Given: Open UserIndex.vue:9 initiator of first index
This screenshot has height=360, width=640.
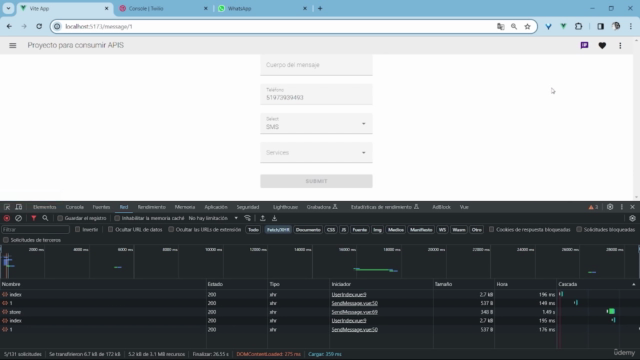Looking at the screenshot, I should coord(349,294).
